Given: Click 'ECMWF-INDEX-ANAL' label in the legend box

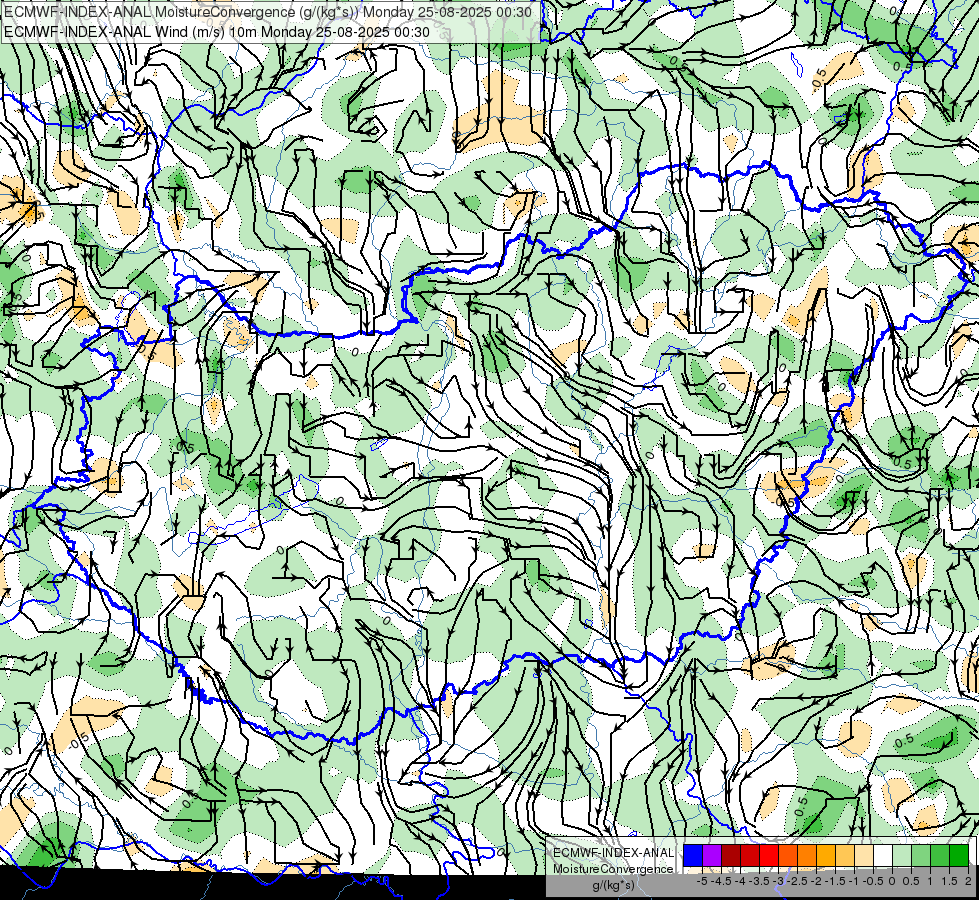Looking at the screenshot, I should 613,853.
